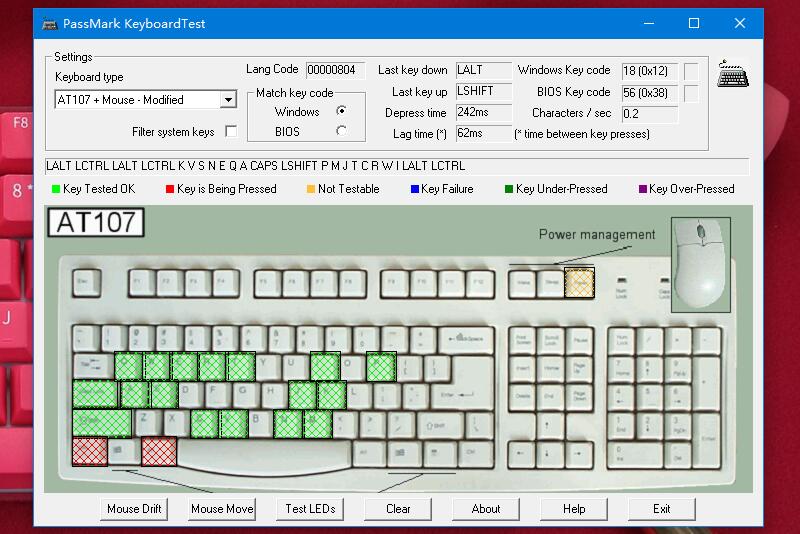Open Help

574,508
